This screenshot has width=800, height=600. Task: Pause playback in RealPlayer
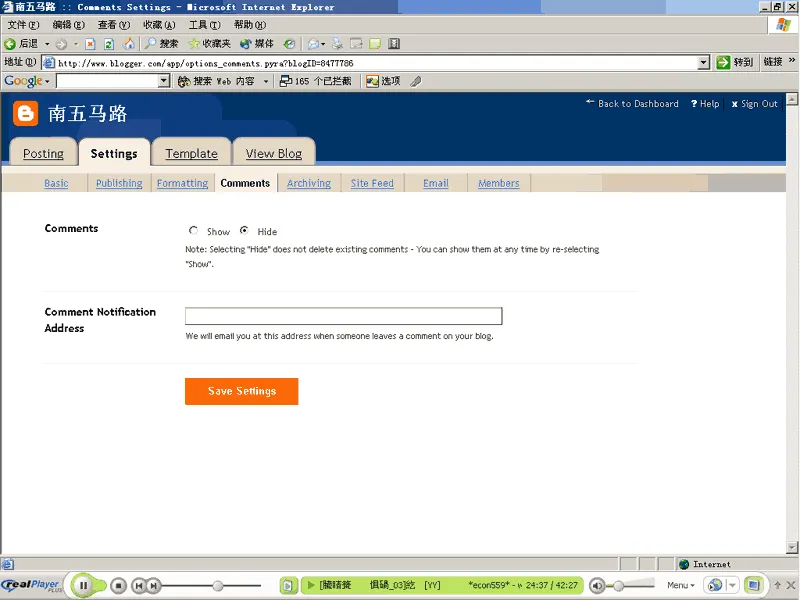tap(84, 585)
